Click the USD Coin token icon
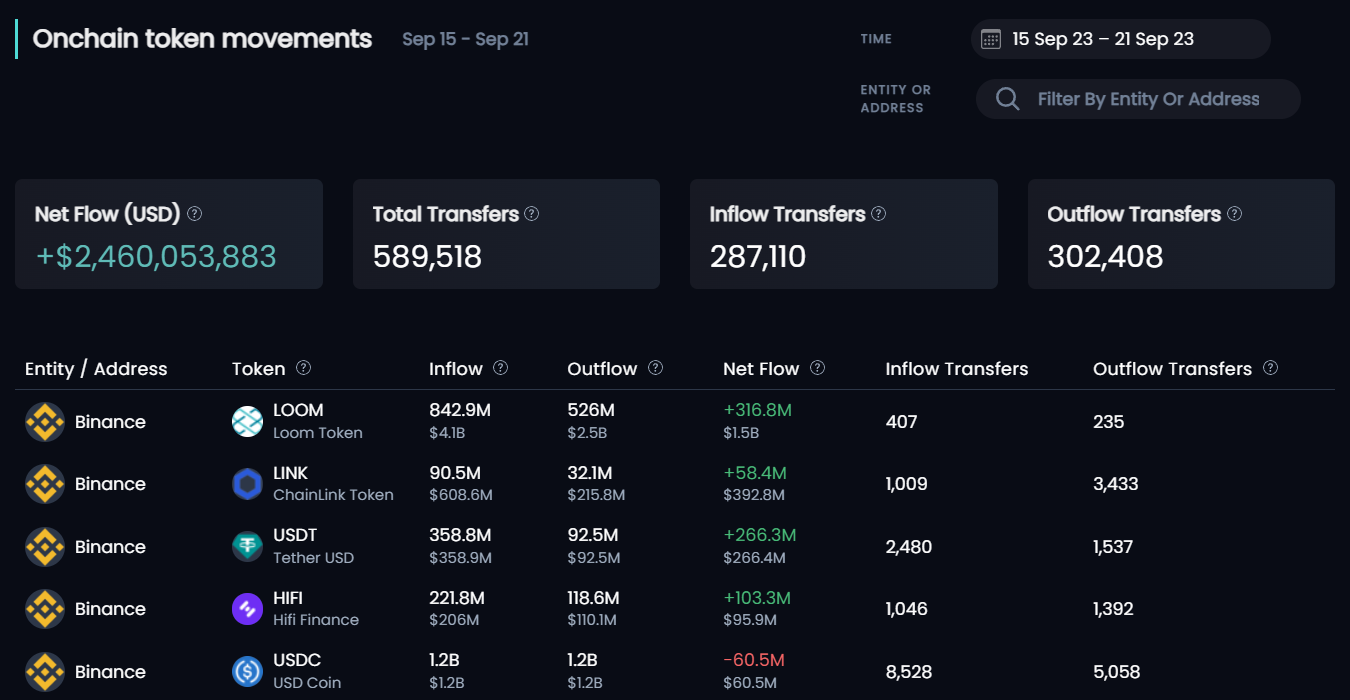1350x700 pixels. click(247, 672)
